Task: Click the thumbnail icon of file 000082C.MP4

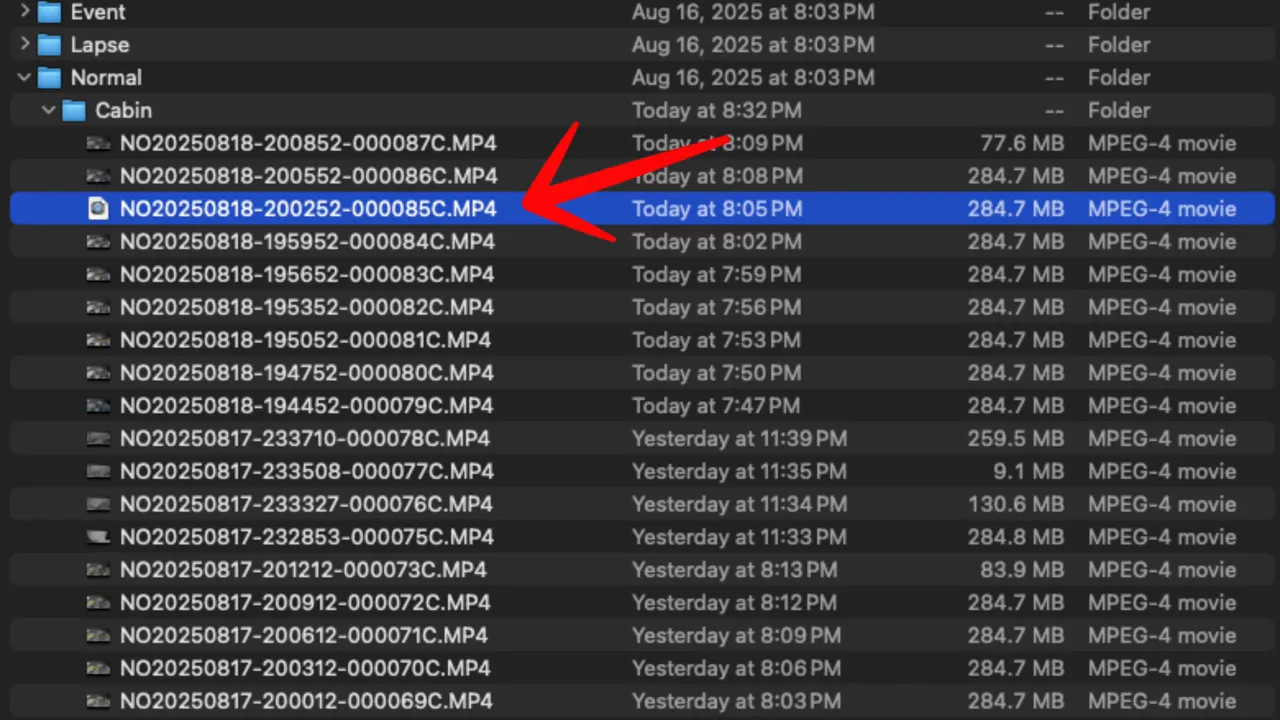Action: coord(98,307)
